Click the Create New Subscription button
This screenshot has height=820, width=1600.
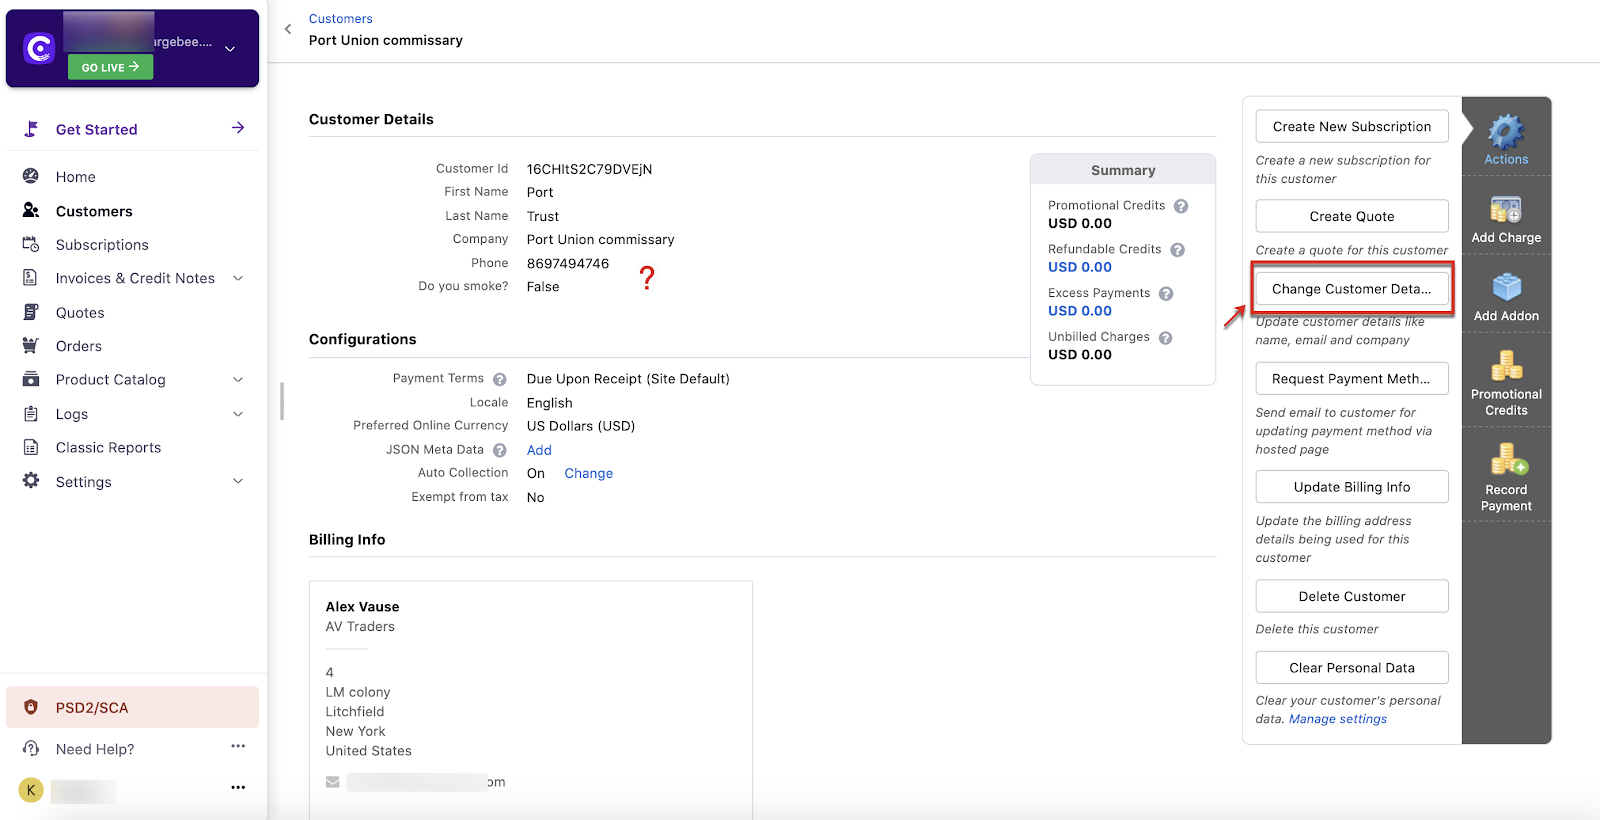(x=1351, y=127)
